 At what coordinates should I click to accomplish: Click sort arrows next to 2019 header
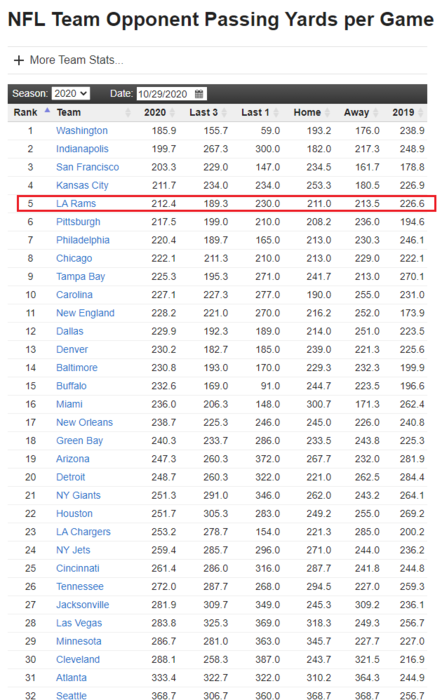coord(420,112)
